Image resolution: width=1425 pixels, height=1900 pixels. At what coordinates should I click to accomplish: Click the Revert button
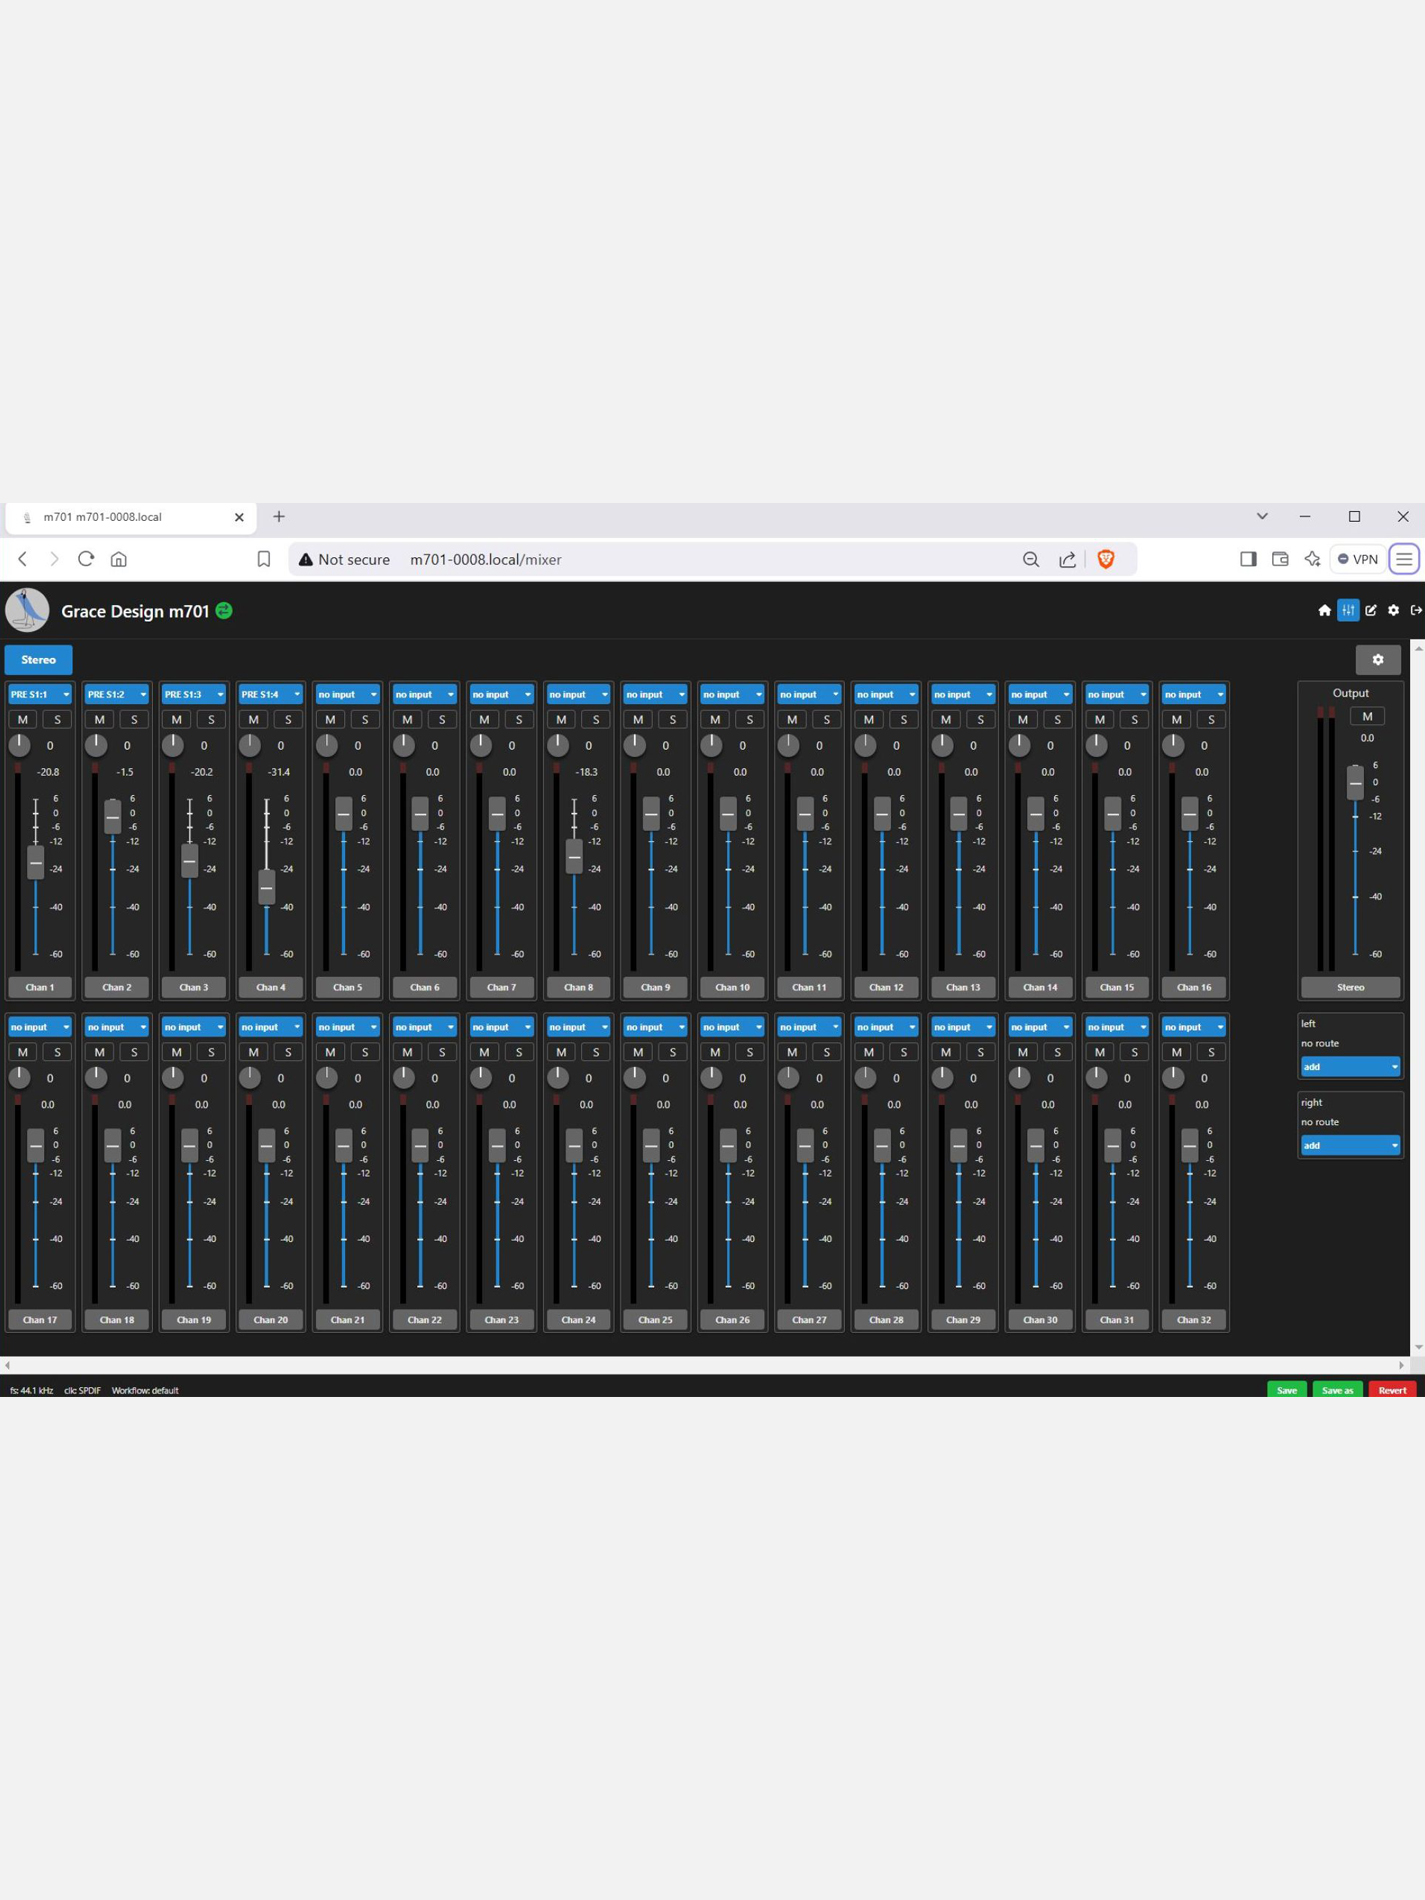coord(1392,1390)
